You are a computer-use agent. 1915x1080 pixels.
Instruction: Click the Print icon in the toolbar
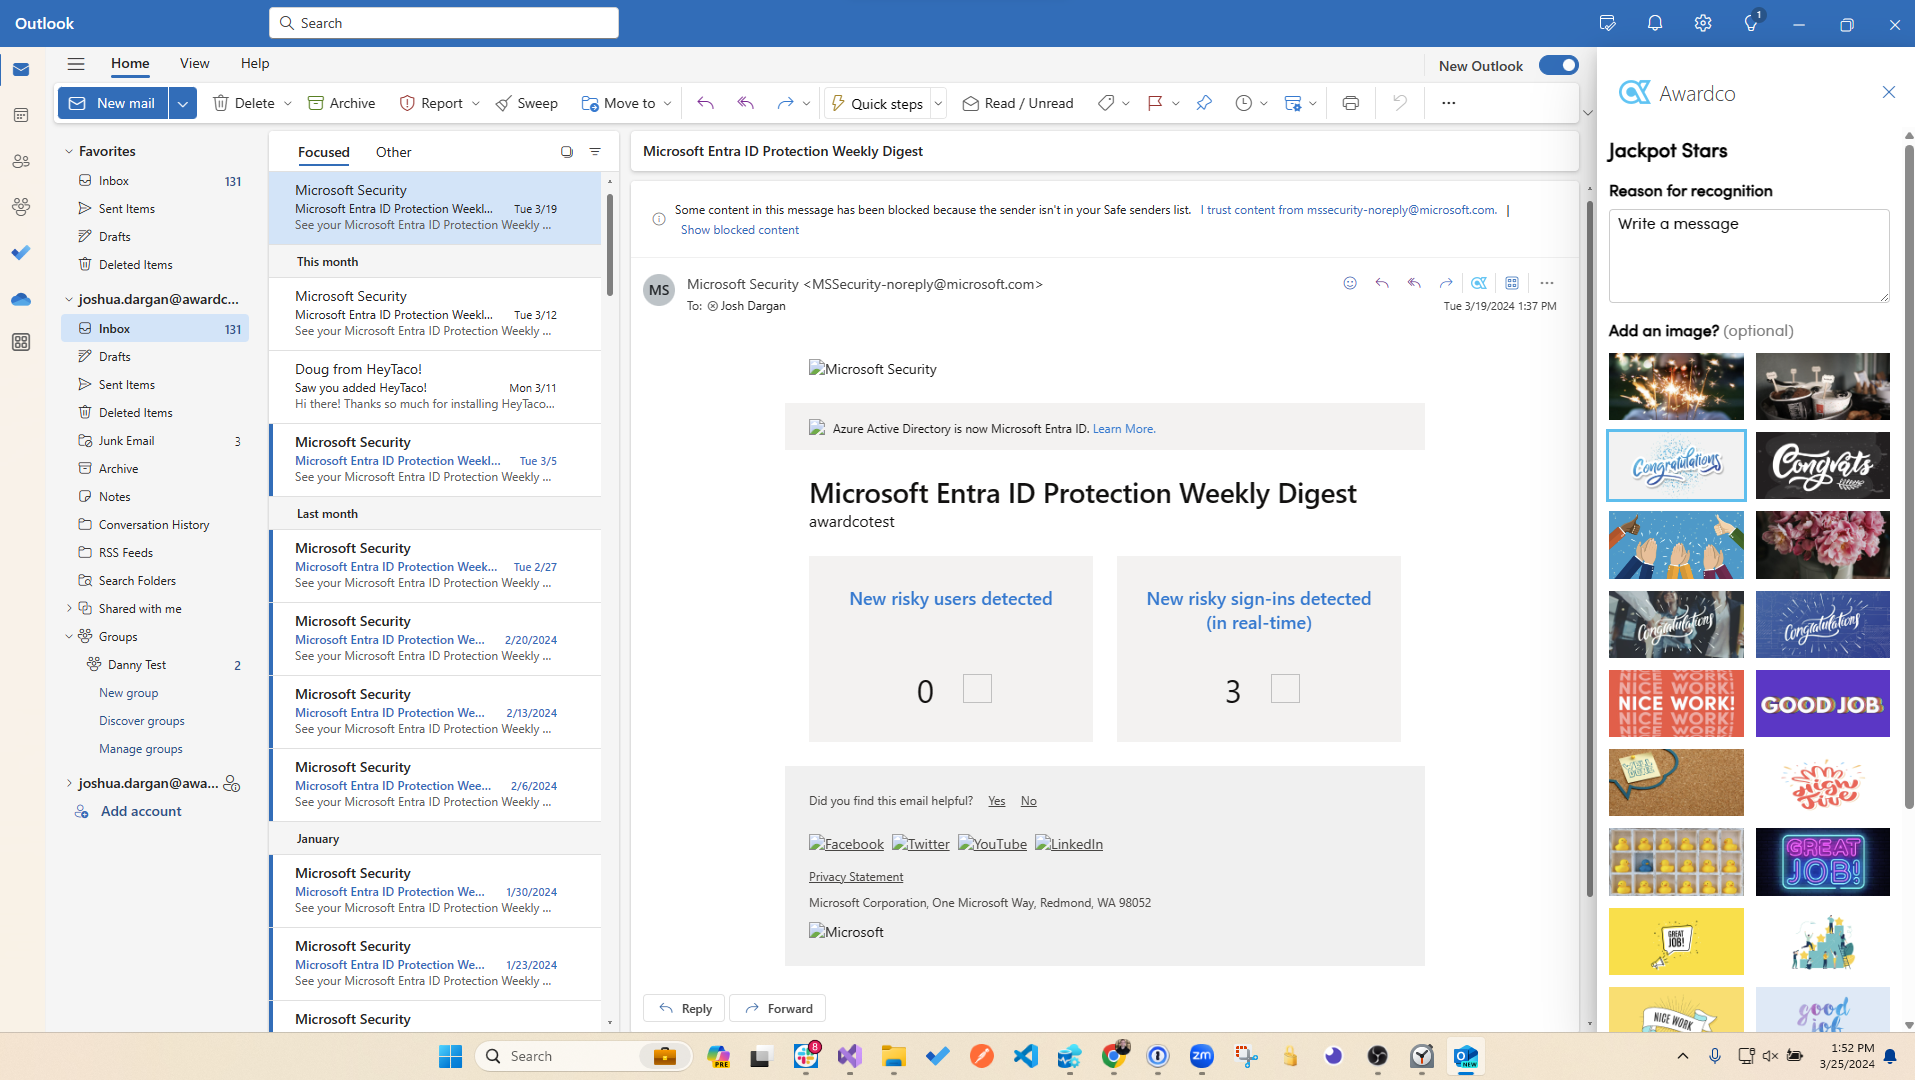1350,103
